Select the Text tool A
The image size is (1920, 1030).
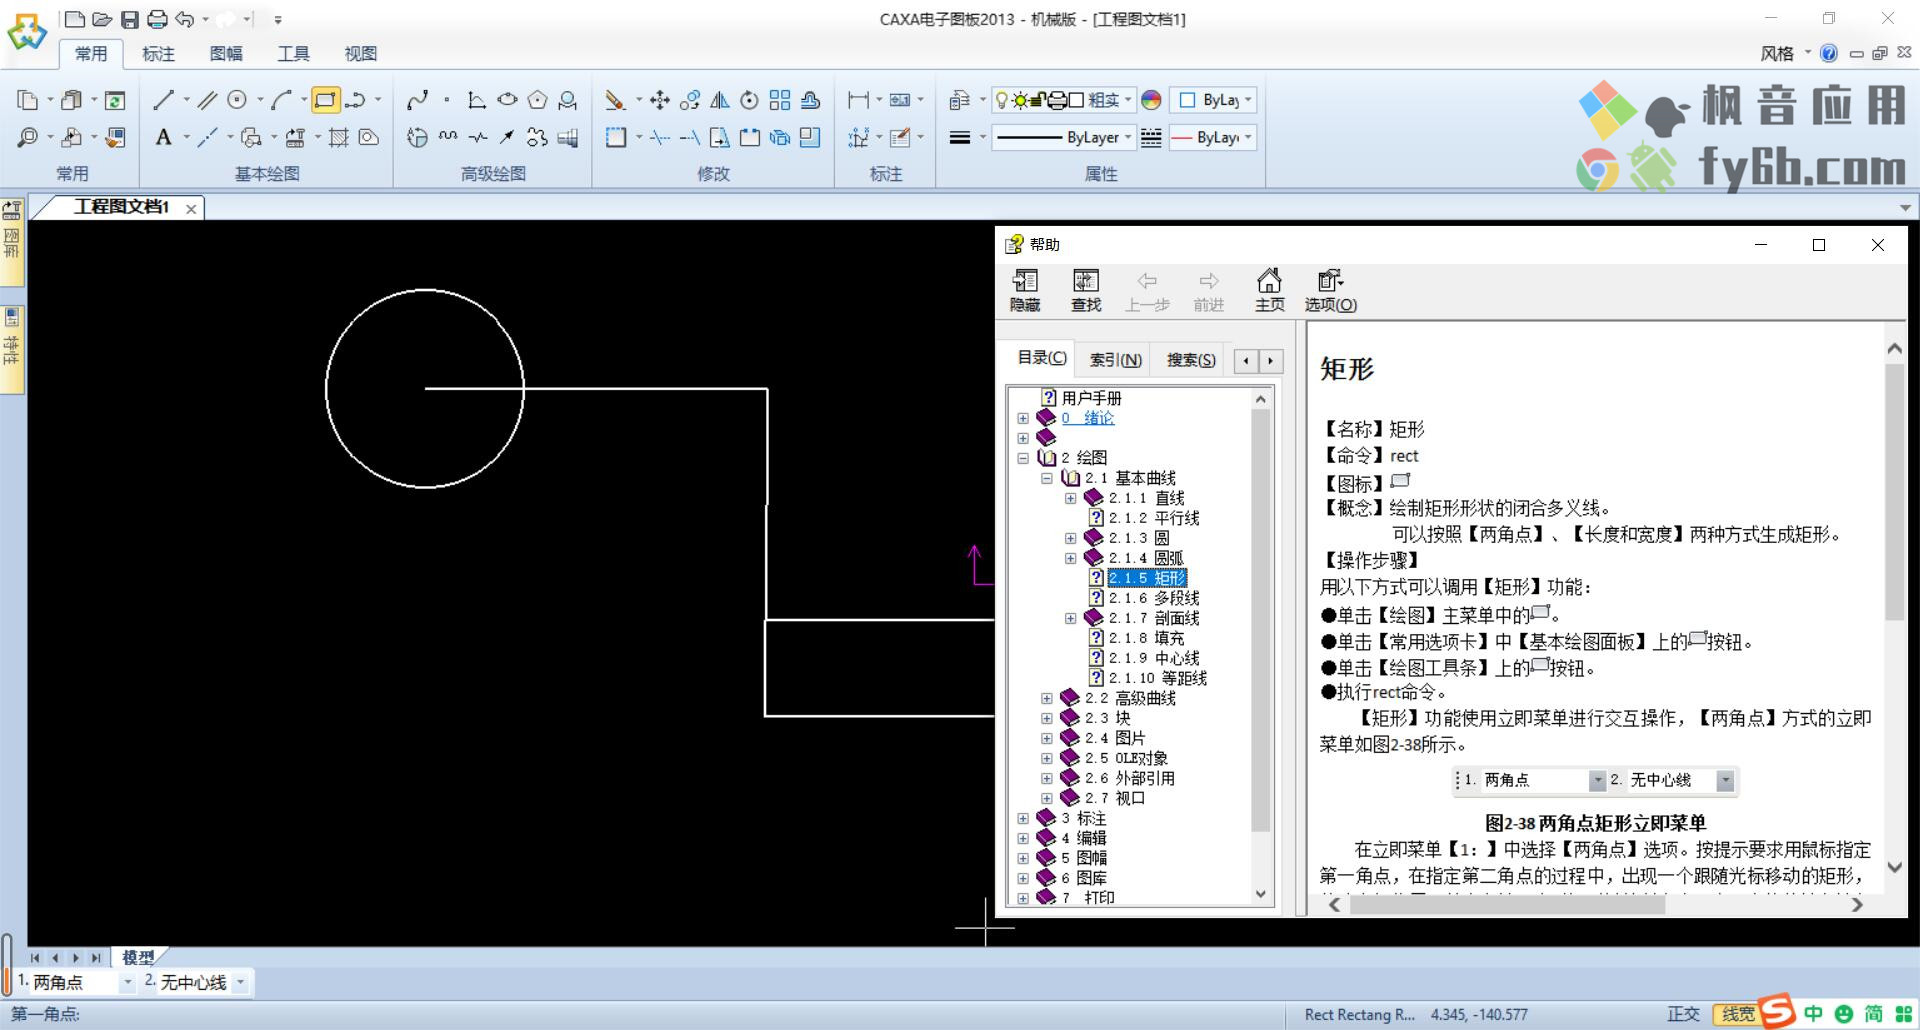click(163, 137)
